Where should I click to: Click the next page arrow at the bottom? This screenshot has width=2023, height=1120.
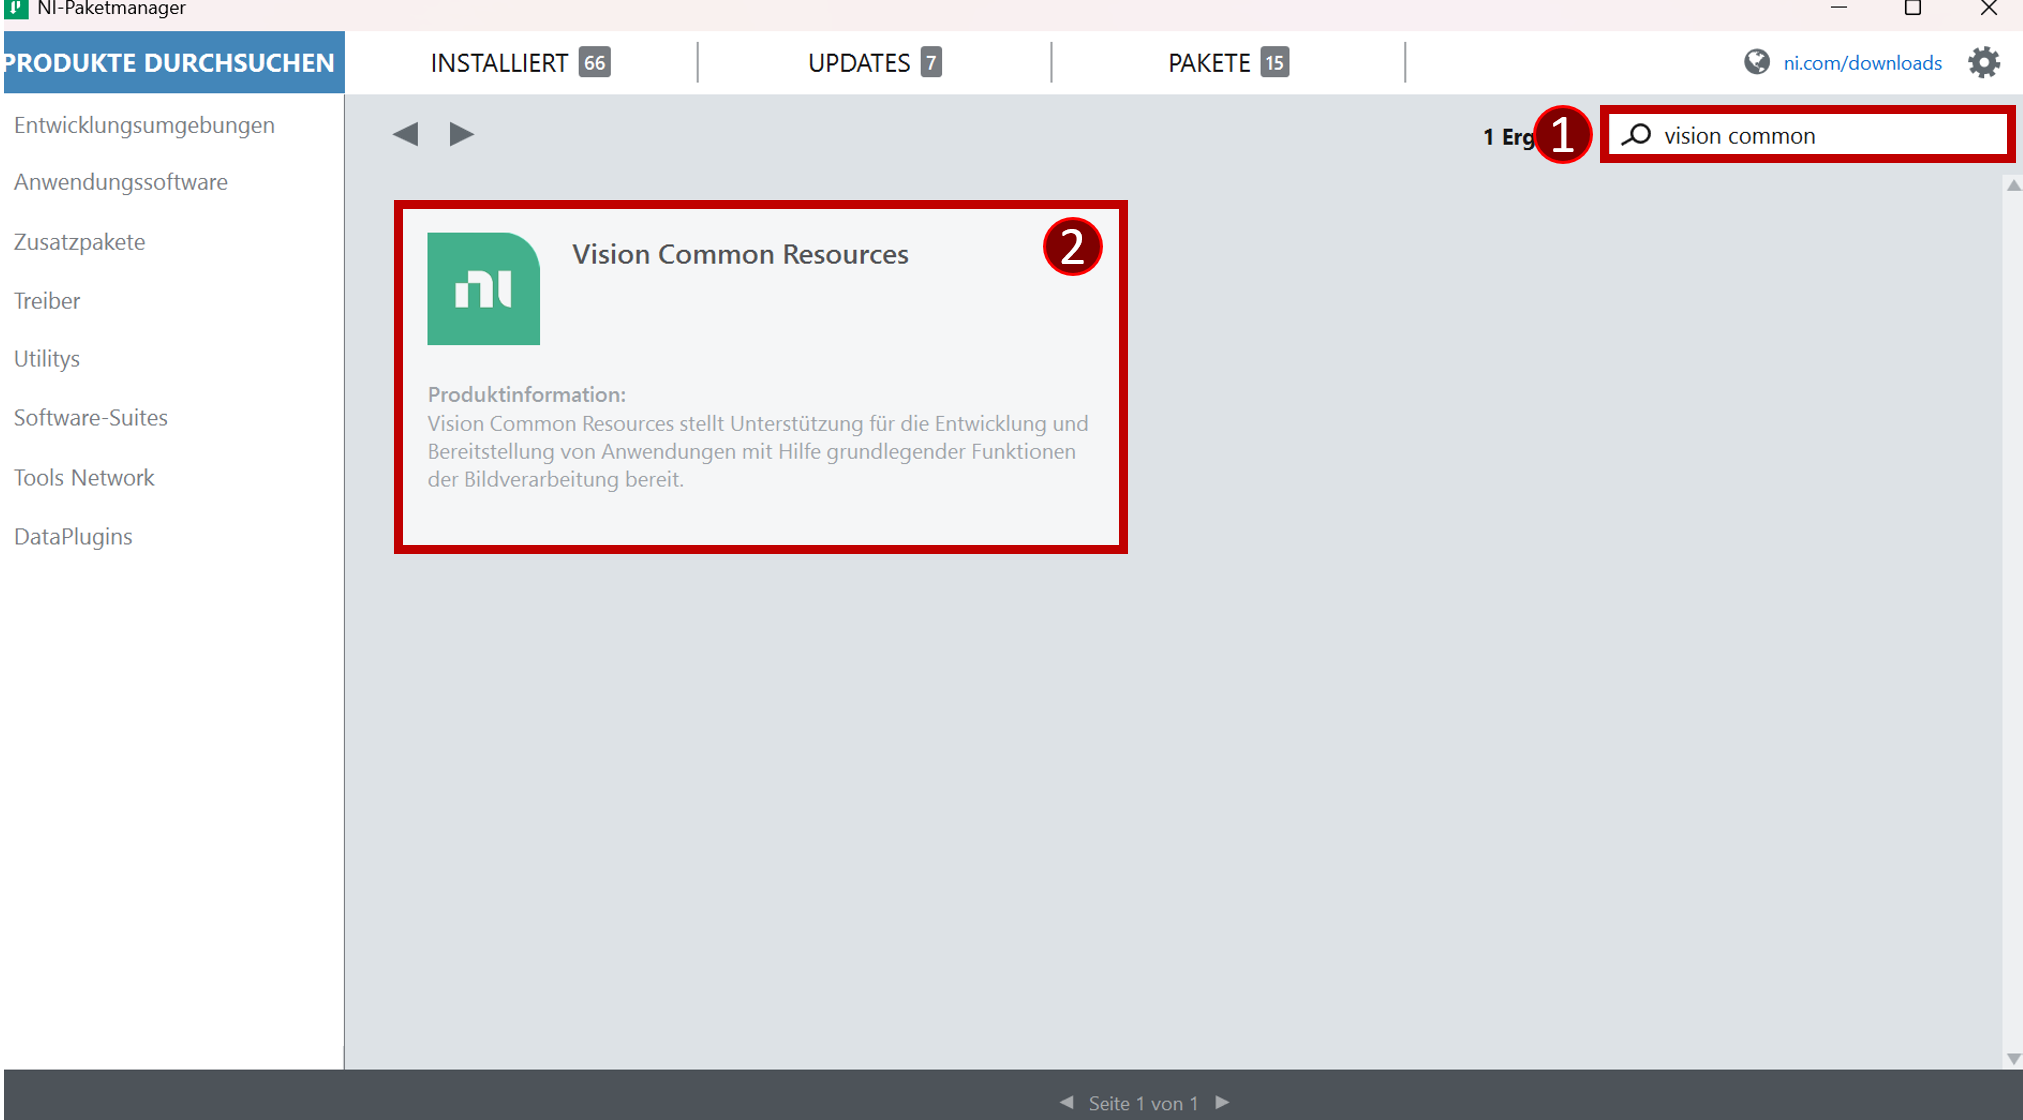tap(1222, 1102)
